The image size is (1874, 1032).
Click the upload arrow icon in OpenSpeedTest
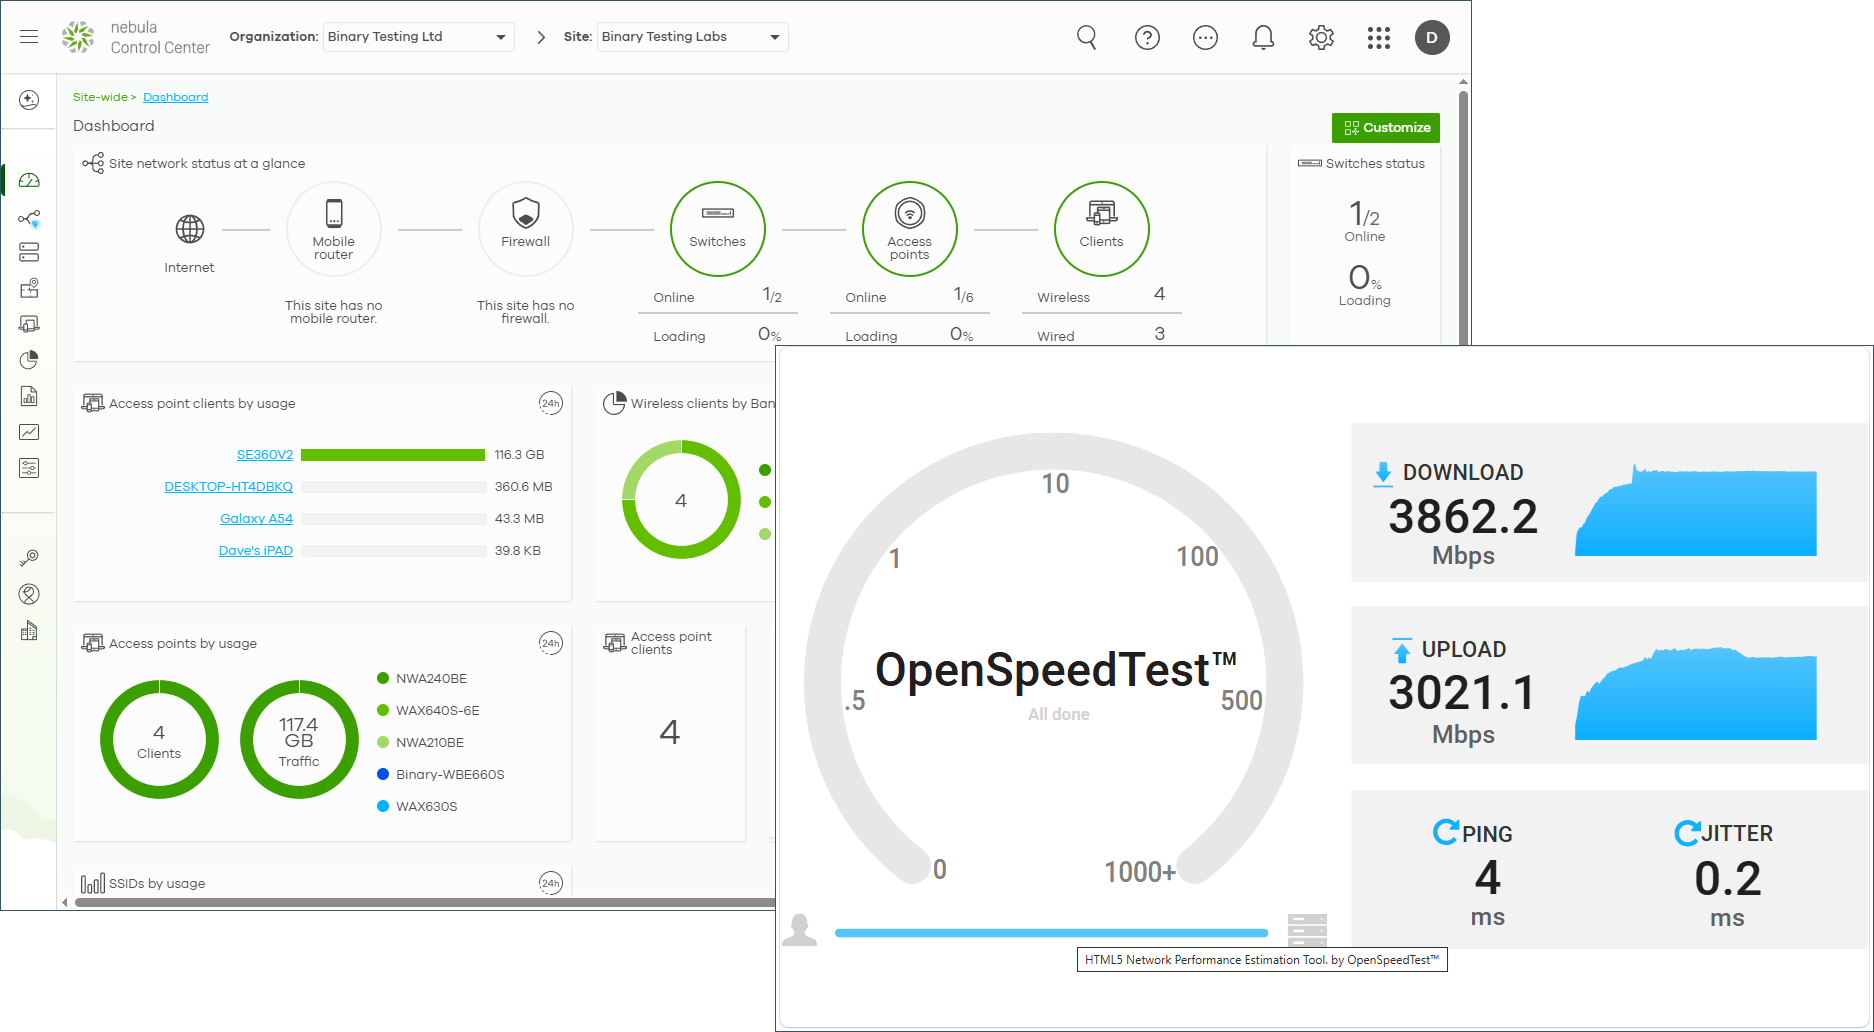tap(1402, 650)
